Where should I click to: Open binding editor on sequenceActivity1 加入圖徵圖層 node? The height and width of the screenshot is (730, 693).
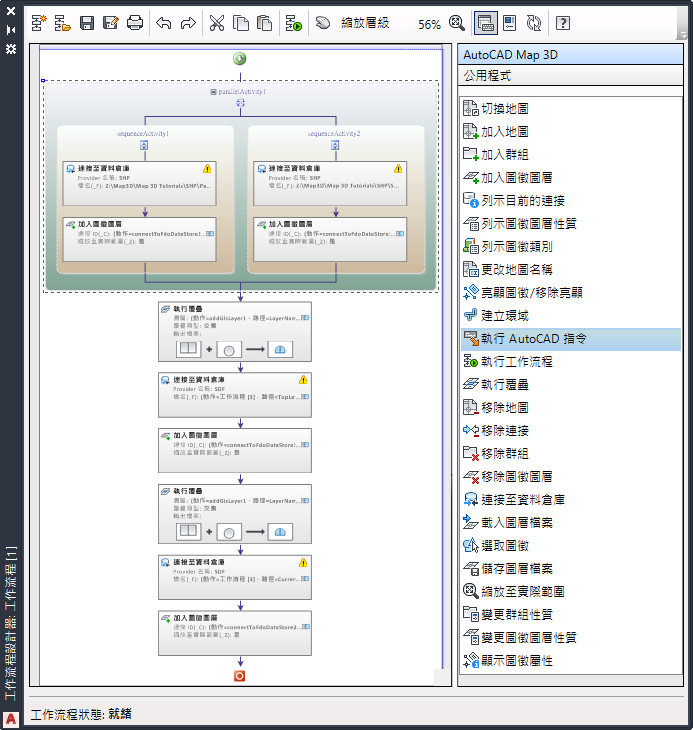[210, 234]
